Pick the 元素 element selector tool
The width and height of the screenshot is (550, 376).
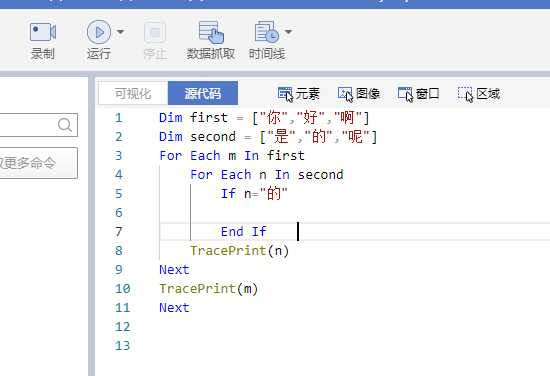pyautogui.click(x=299, y=94)
